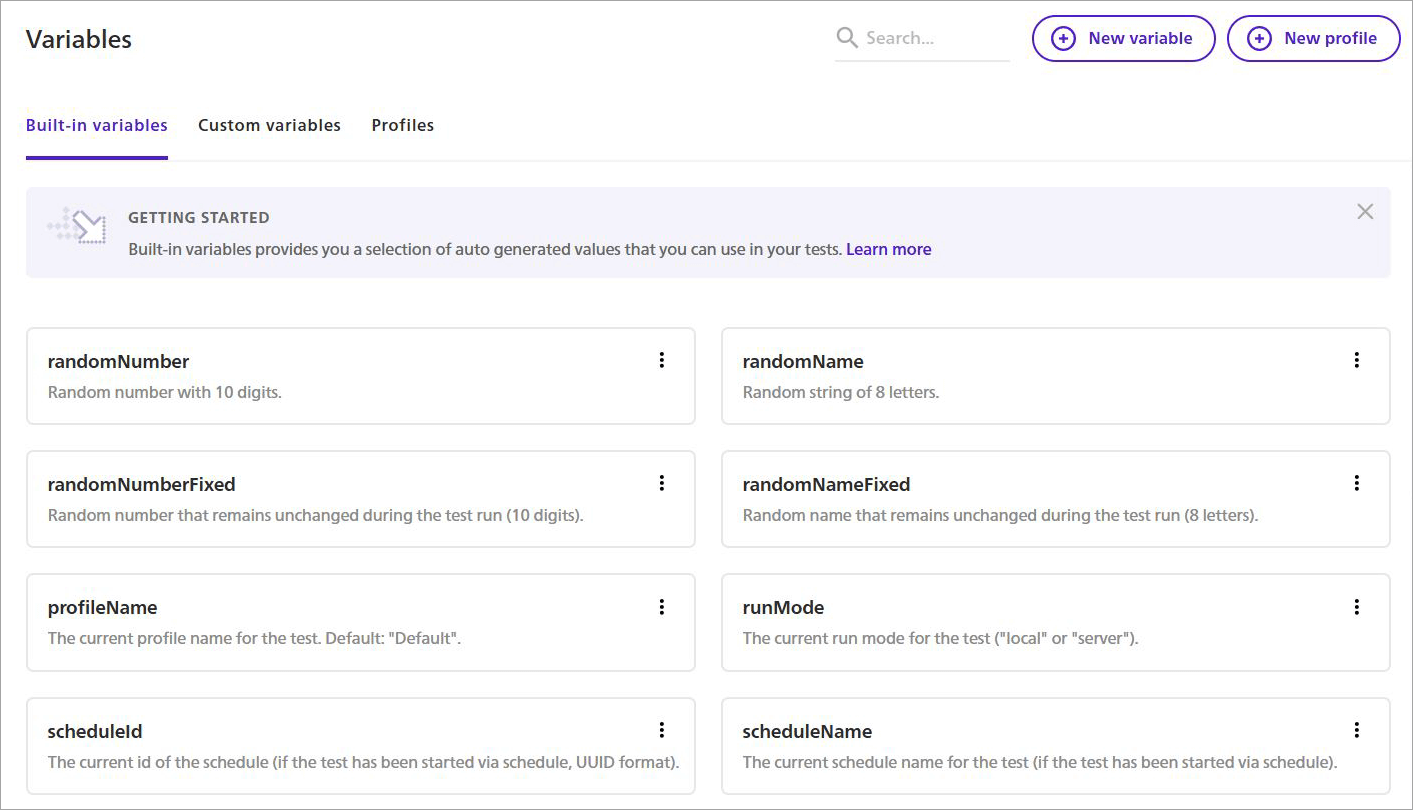Viewport: 1413px width, 810px height.
Task: Open the randomName three-dot options menu
Action: click(1356, 360)
